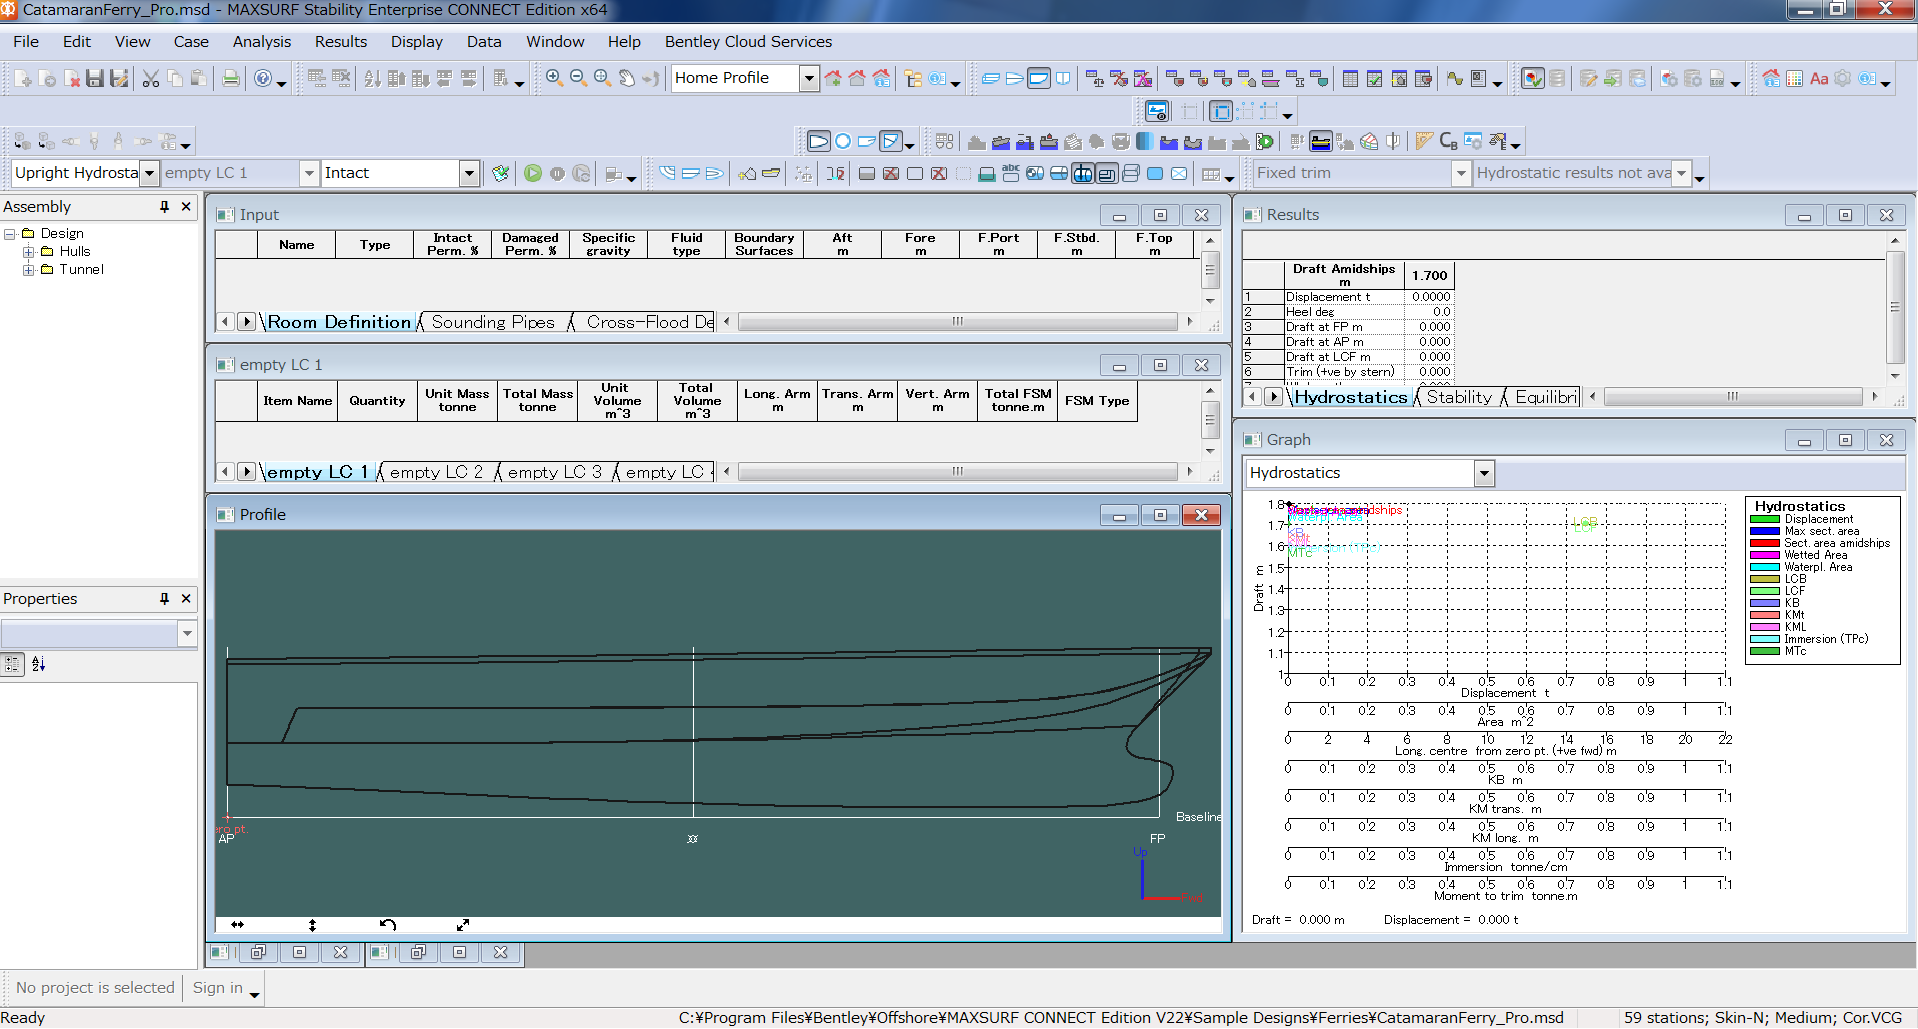Screen dimensions: 1918x1029
Task: Toggle the highlighted database check icon
Action: tap(1532, 78)
